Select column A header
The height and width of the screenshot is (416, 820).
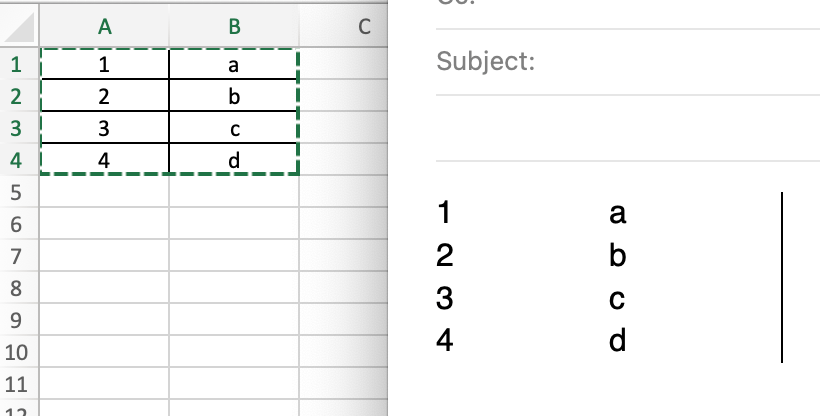(x=105, y=26)
